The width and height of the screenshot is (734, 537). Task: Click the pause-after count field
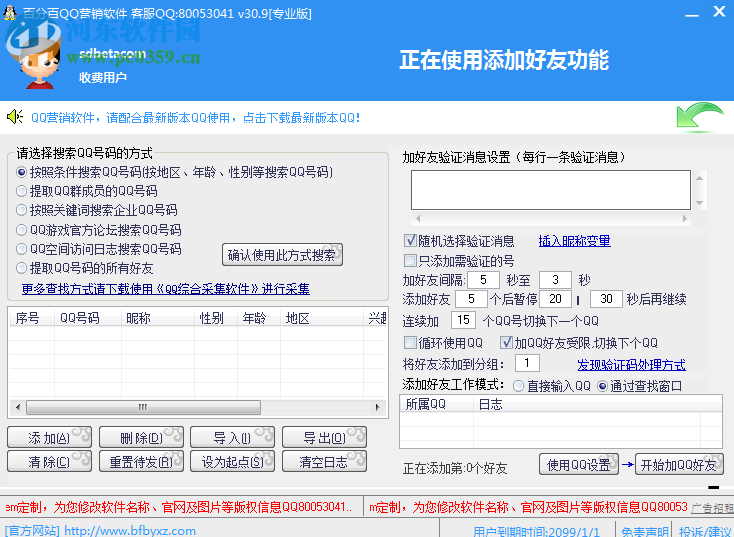pyautogui.click(x=471, y=299)
